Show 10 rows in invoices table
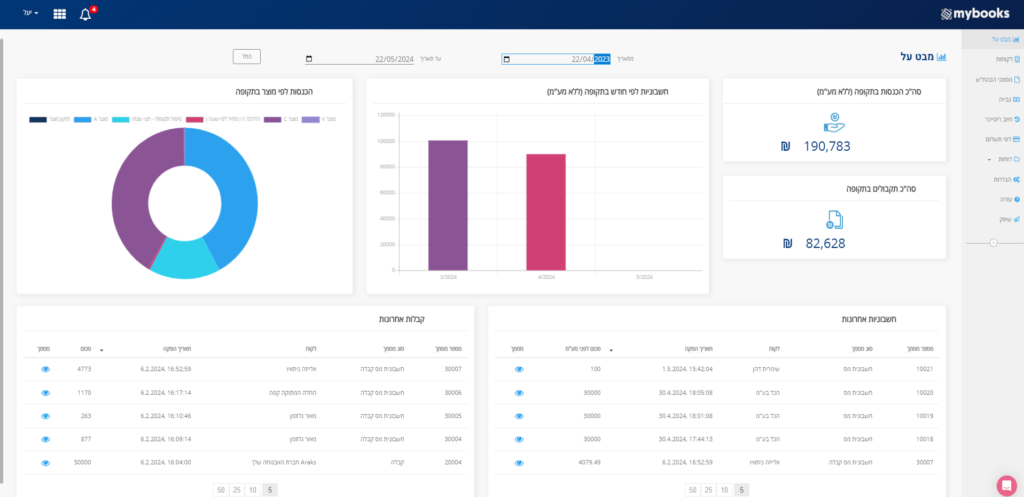This screenshot has height=497, width=1024. 724,490
